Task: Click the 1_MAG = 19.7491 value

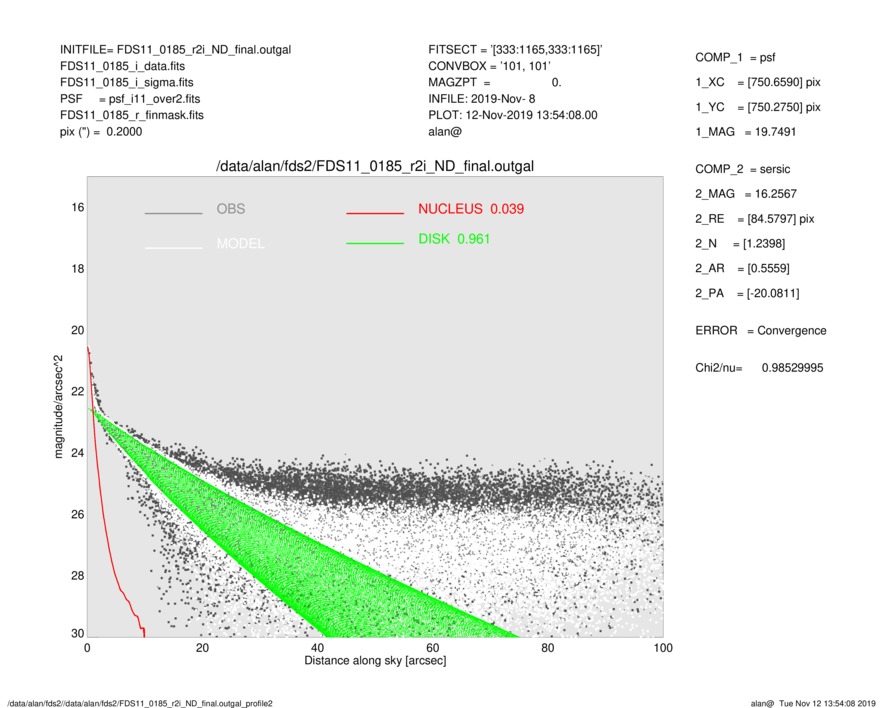Action: coord(746,132)
